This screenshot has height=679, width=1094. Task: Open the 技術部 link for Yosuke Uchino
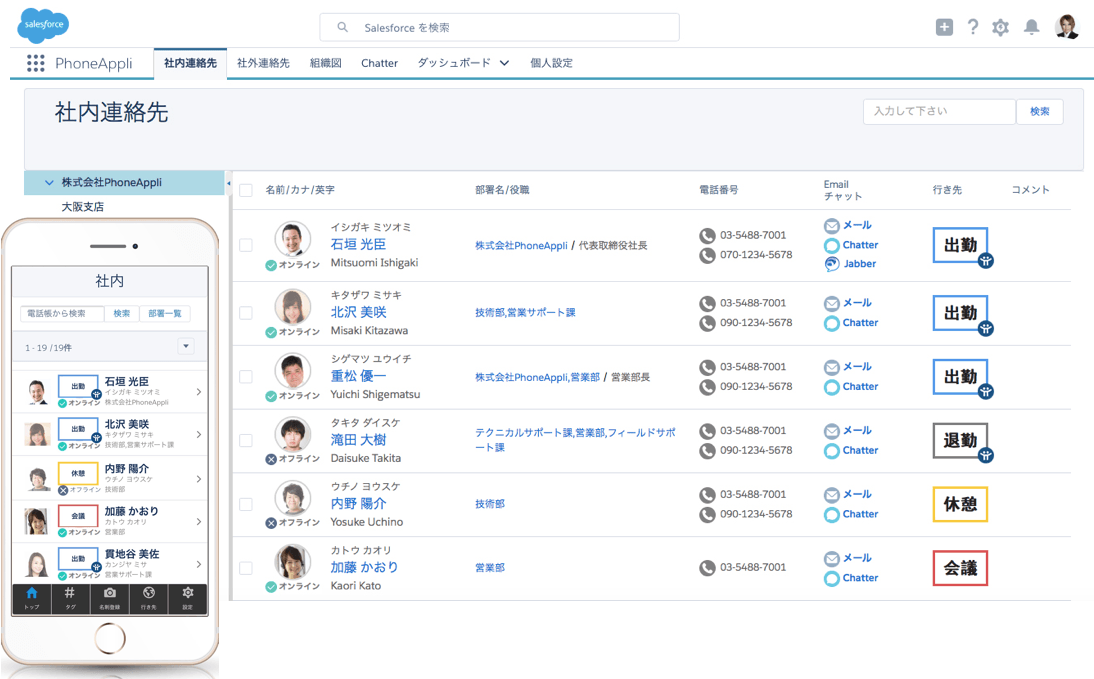(x=490, y=504)
